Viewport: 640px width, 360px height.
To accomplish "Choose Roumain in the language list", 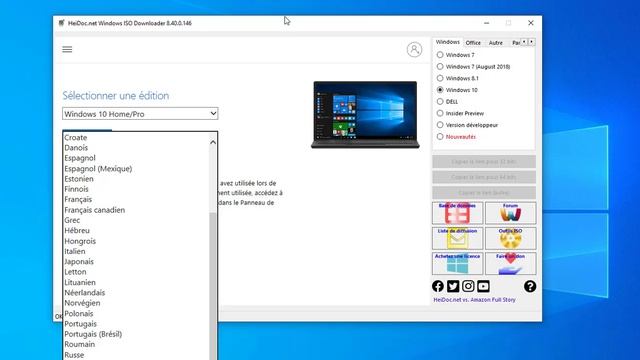I will pyautogui.click(x=136, y=344).
